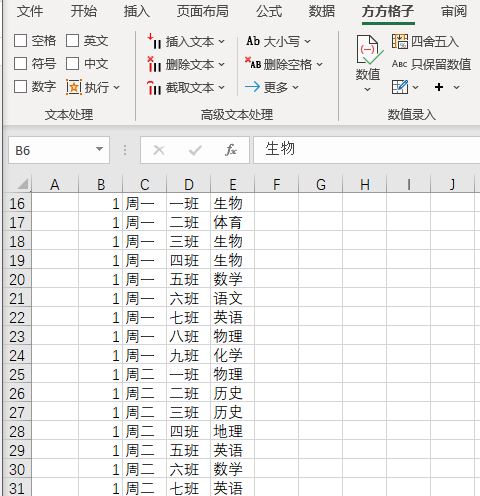
Task: Switch to the 开始 tab
Action: pyautogui.click(x=83, y=12)
